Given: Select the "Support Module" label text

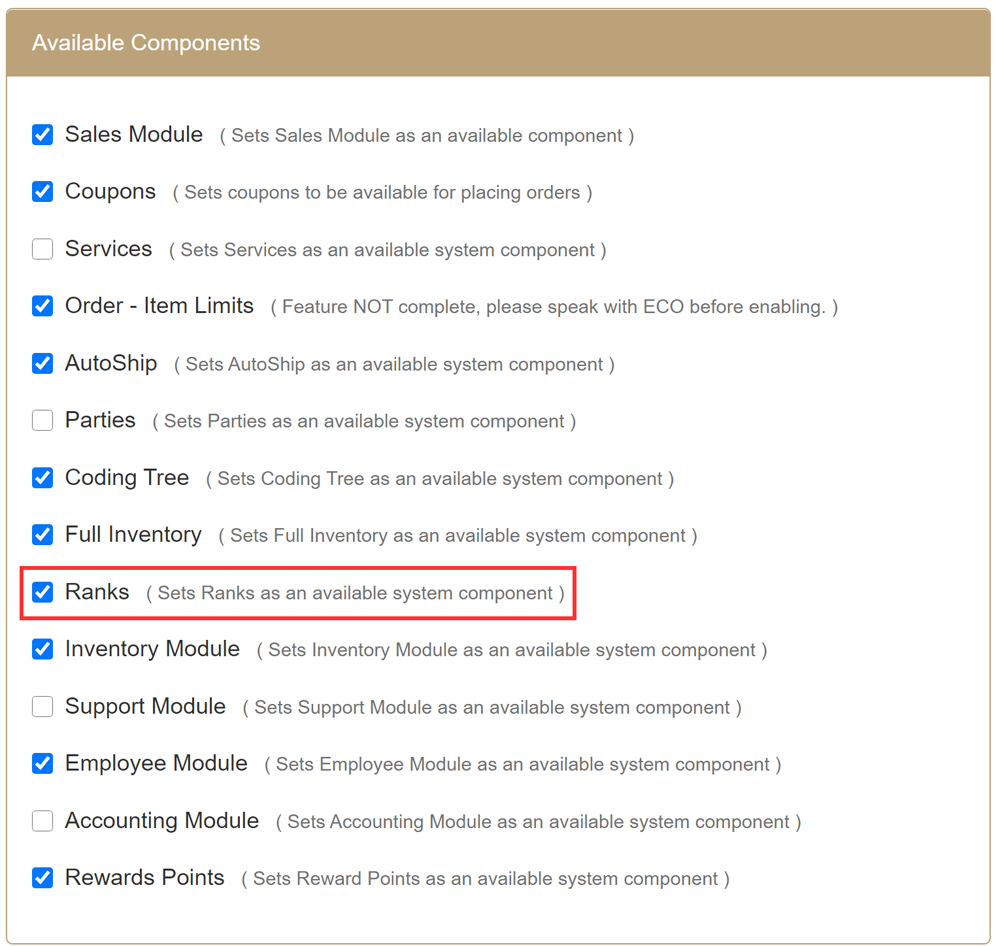Looking at the screenshot, I should click(x=145, y=707).
